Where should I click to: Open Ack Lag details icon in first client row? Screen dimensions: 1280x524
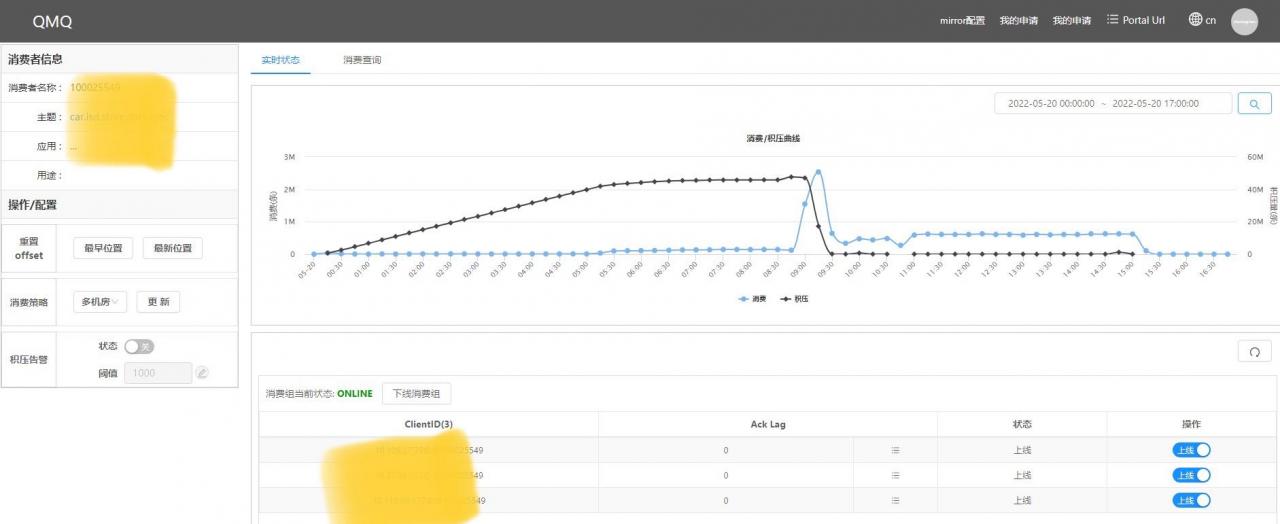pos(895,451)
